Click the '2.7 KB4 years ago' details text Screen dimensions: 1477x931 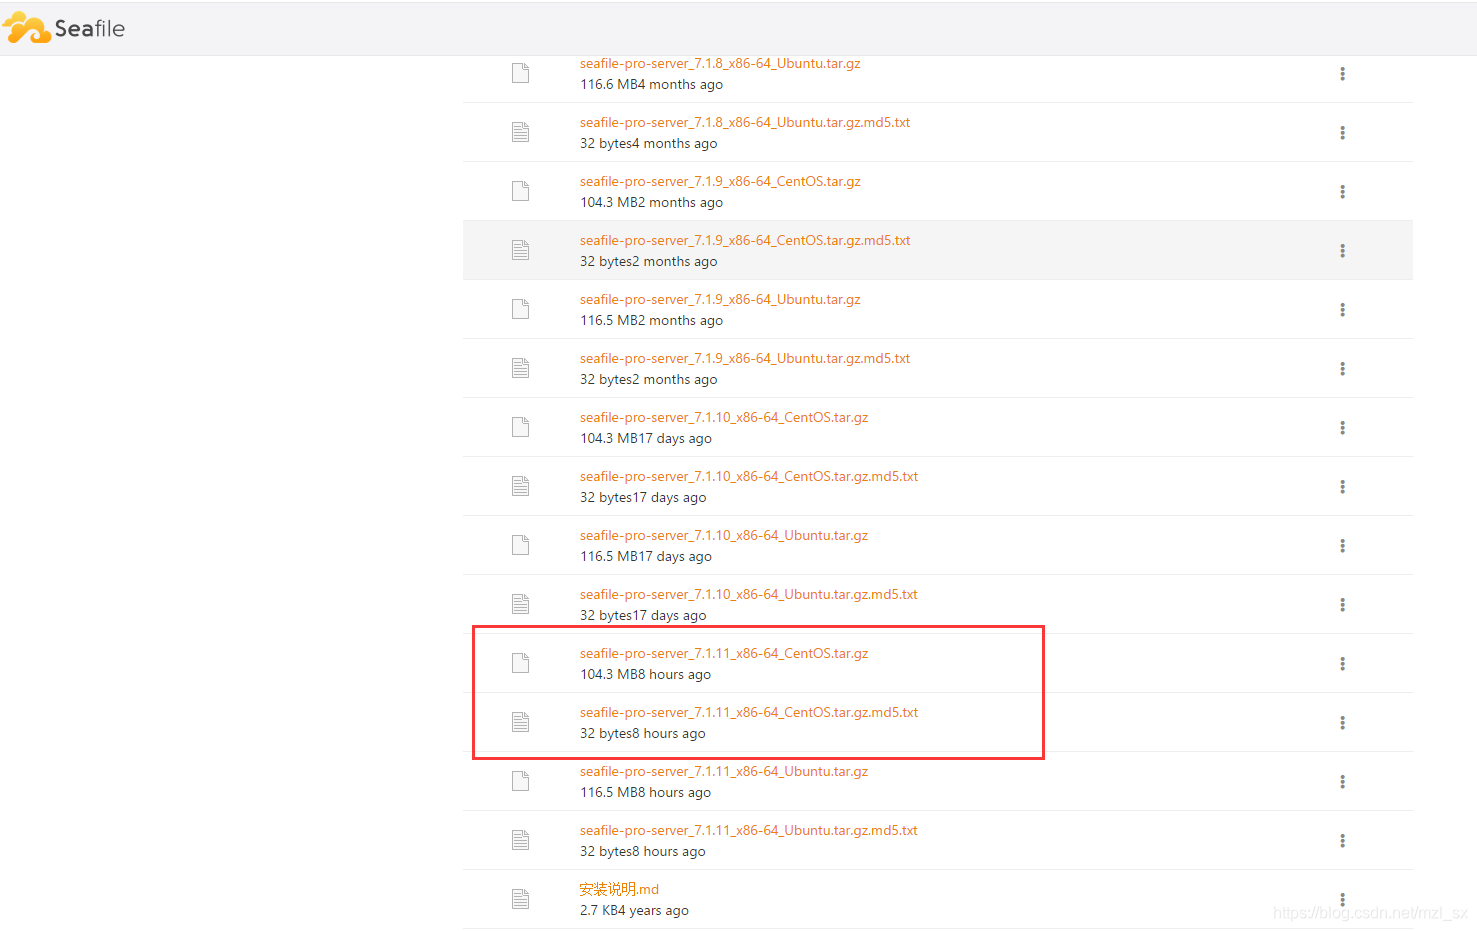coord(635,910)
